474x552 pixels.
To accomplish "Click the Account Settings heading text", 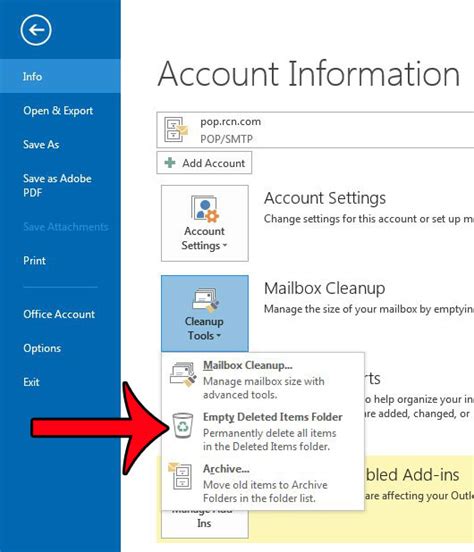I will coord(325,198).
